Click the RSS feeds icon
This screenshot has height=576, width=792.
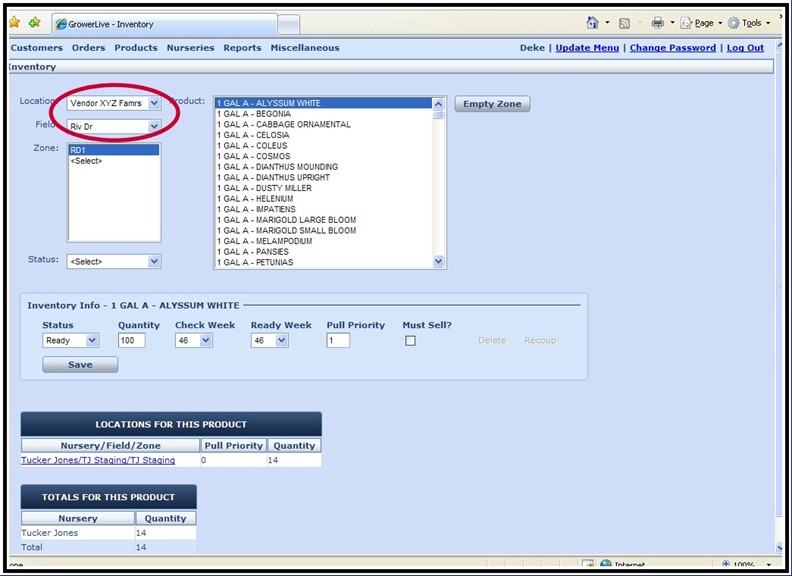[625, 23]
